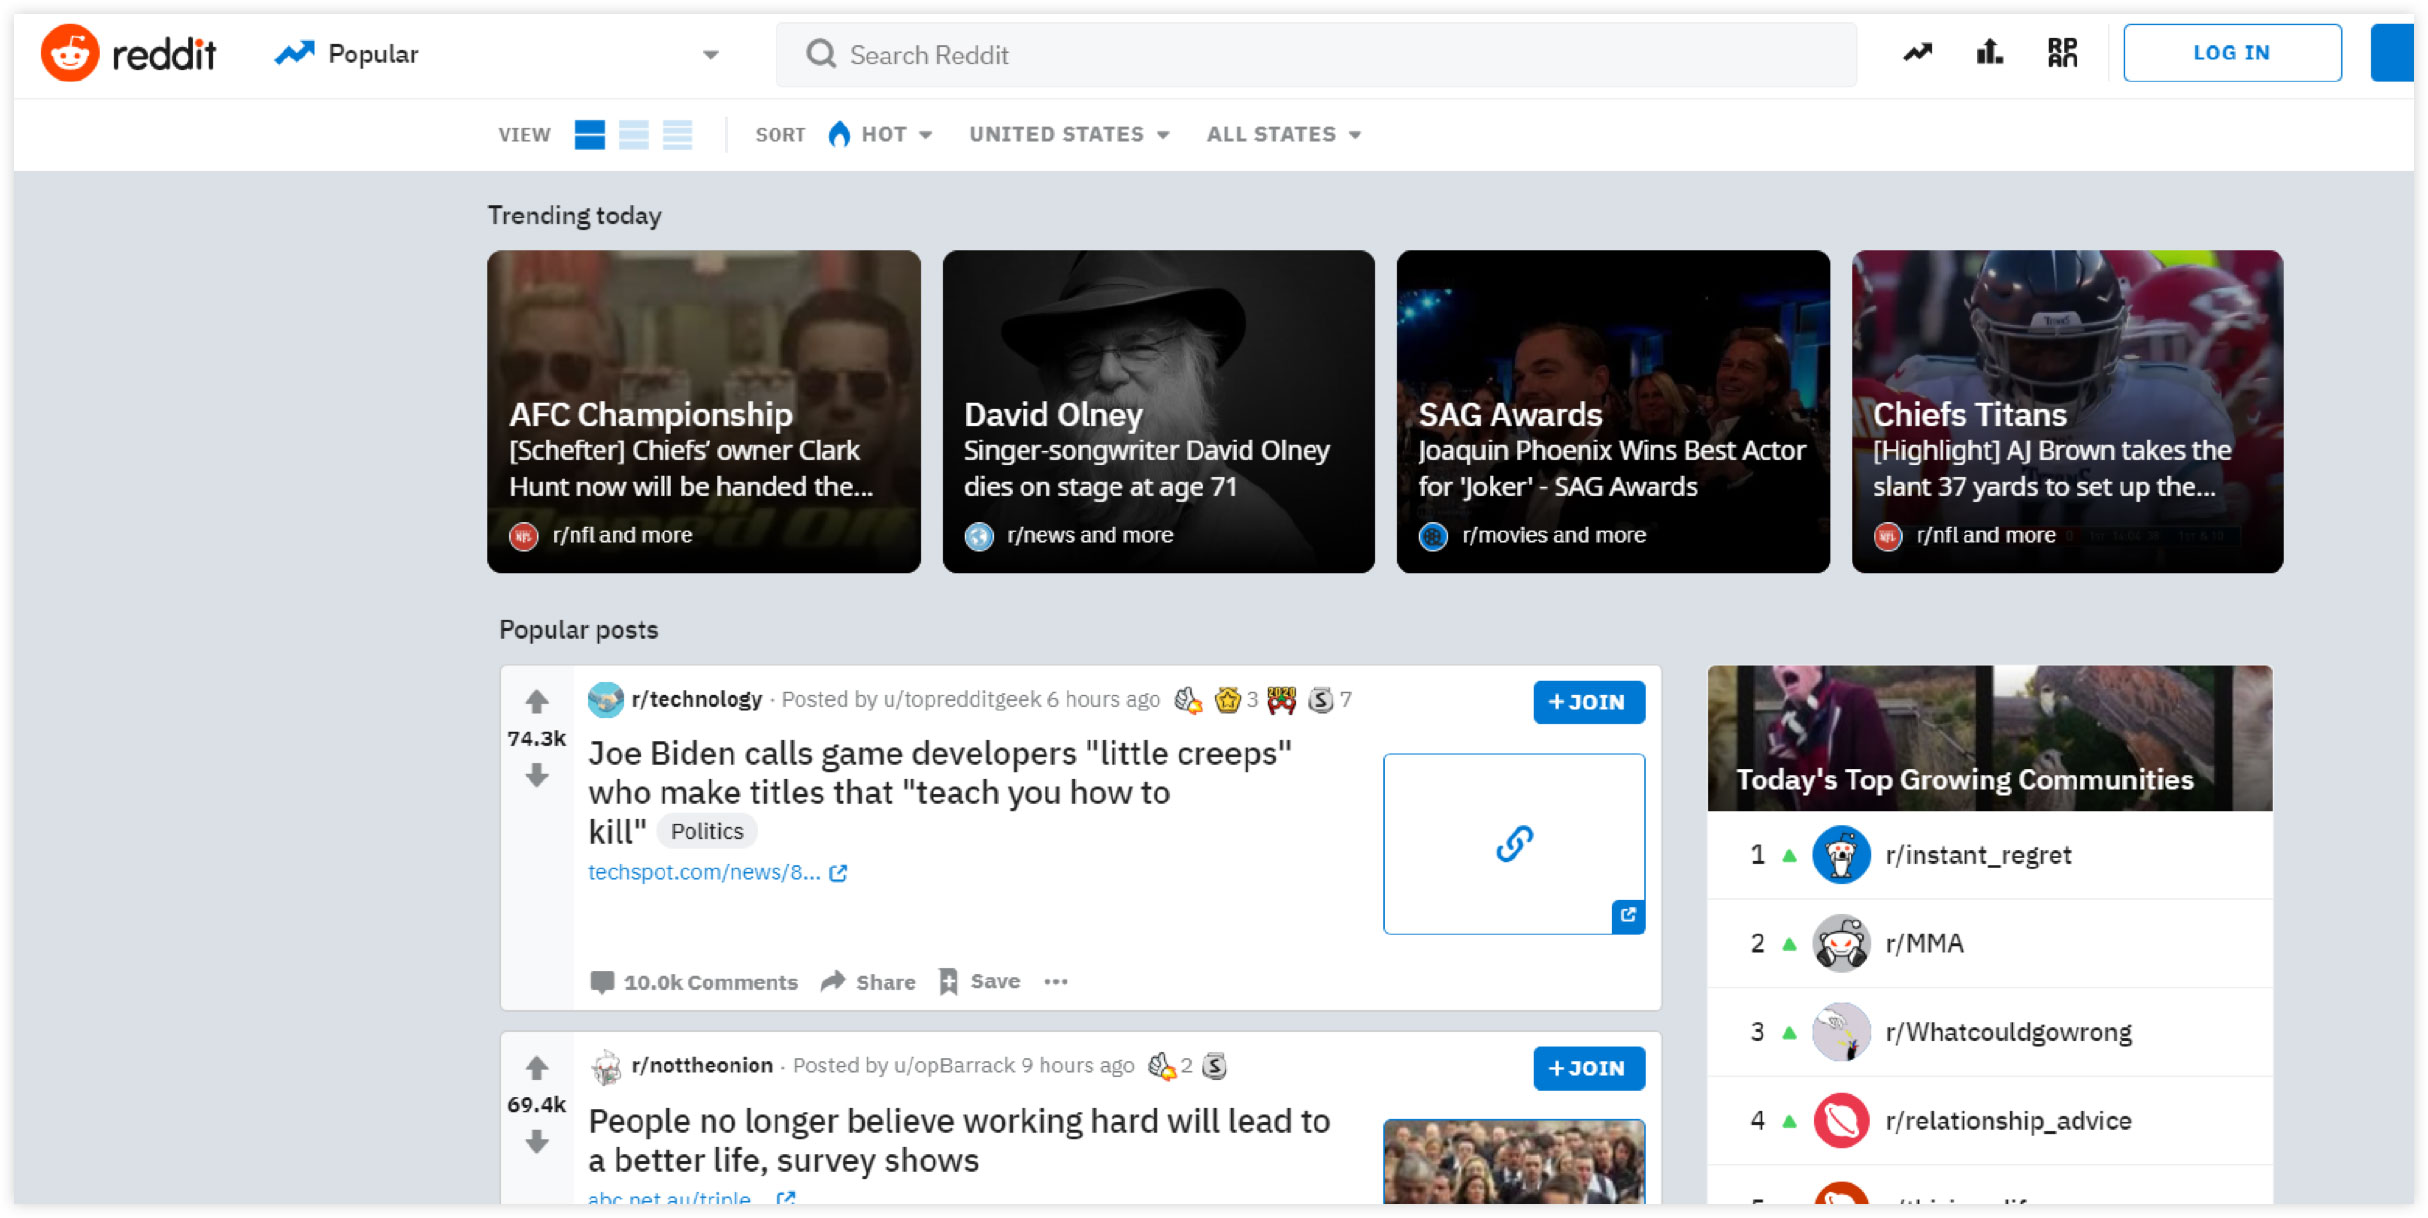This screenshot has height=1218, width=2428.
Task: Focus the Search Reddit field
Action: 1316,54
